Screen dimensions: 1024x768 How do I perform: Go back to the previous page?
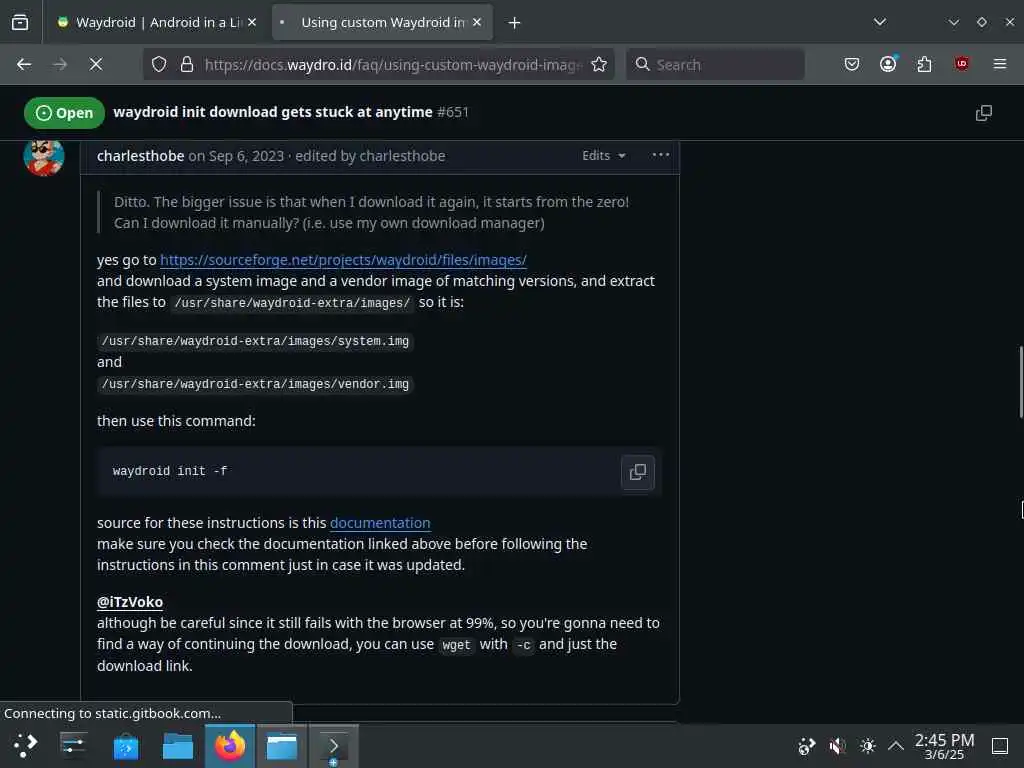tap(24, 64)
